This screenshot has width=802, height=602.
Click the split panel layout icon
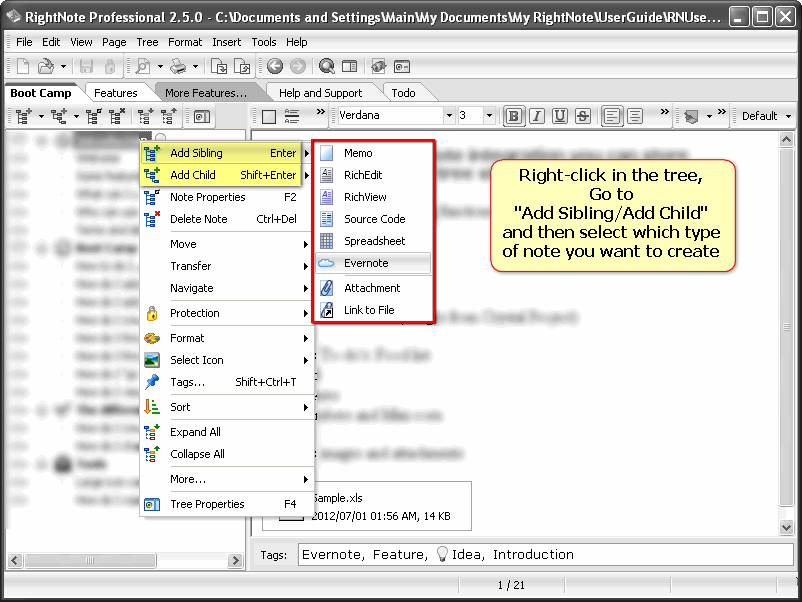[x=349, y=66]
